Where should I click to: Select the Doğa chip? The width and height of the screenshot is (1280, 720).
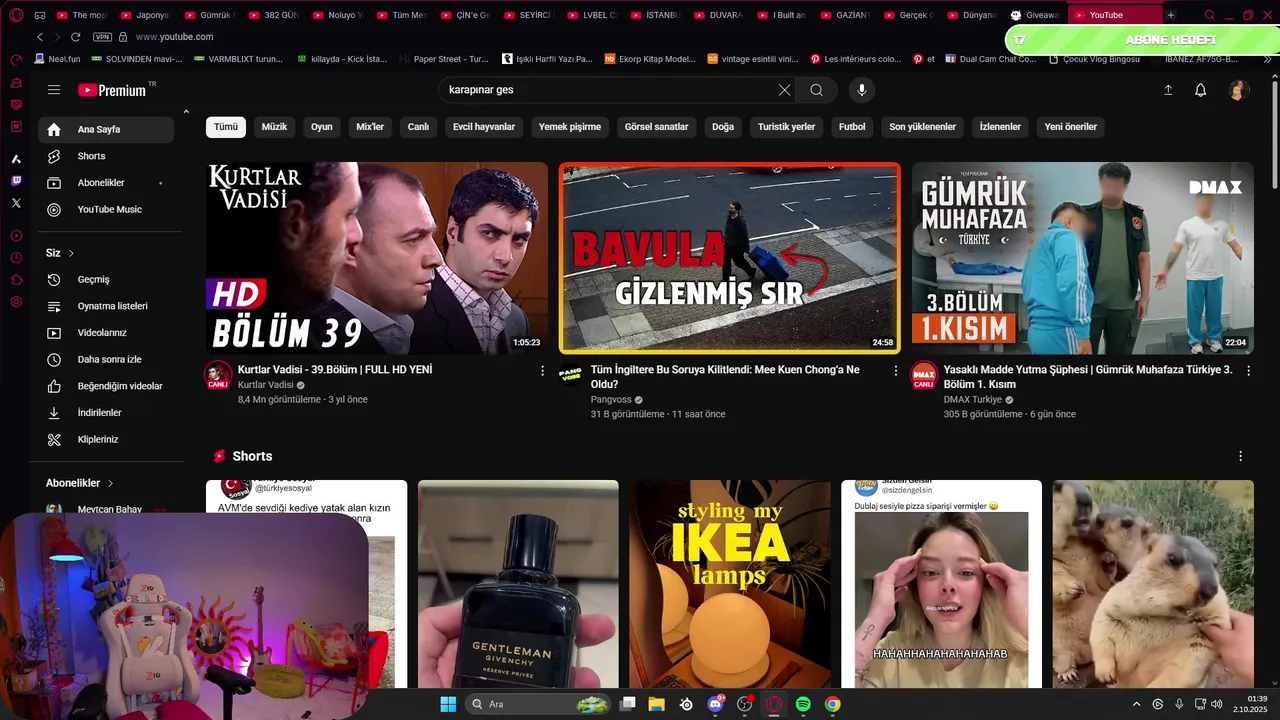[x=723, y=127]
